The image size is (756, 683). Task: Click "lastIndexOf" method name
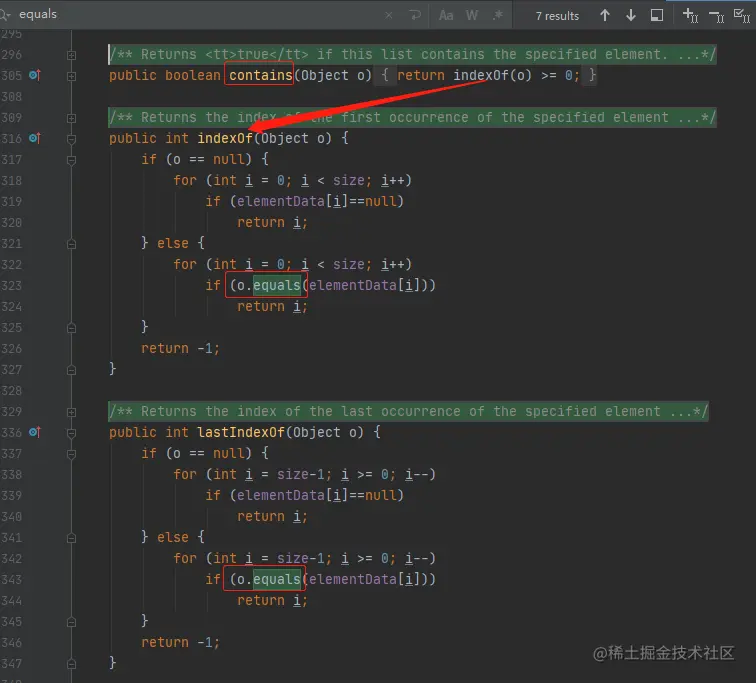241,432
